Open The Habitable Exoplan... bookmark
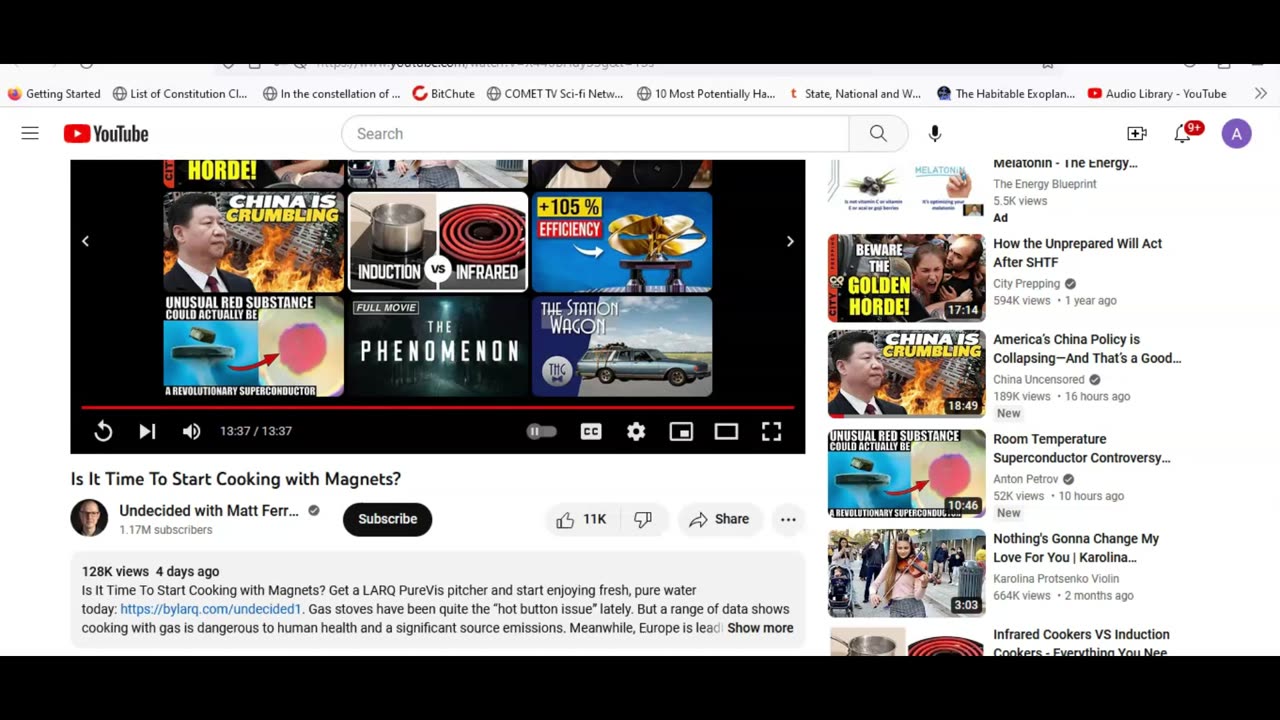The image size is (1280, 720). [x=1006, y=94]
